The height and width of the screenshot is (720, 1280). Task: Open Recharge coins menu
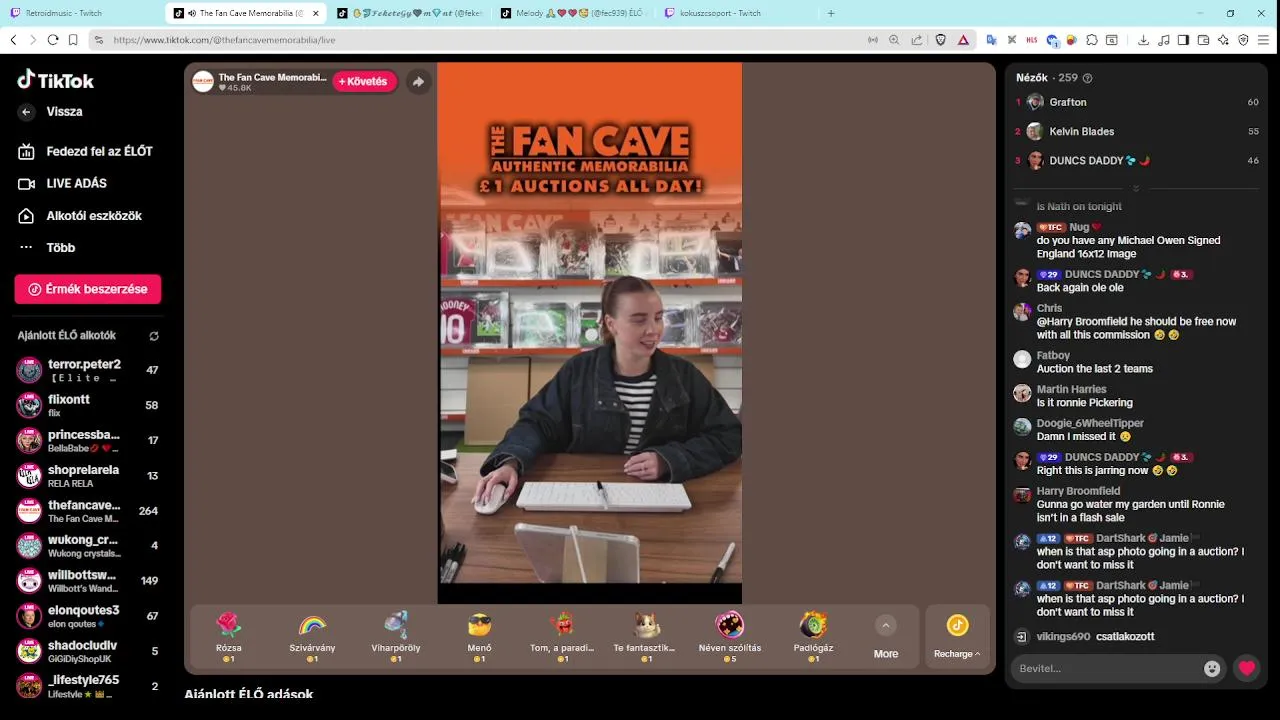[957, 638]
